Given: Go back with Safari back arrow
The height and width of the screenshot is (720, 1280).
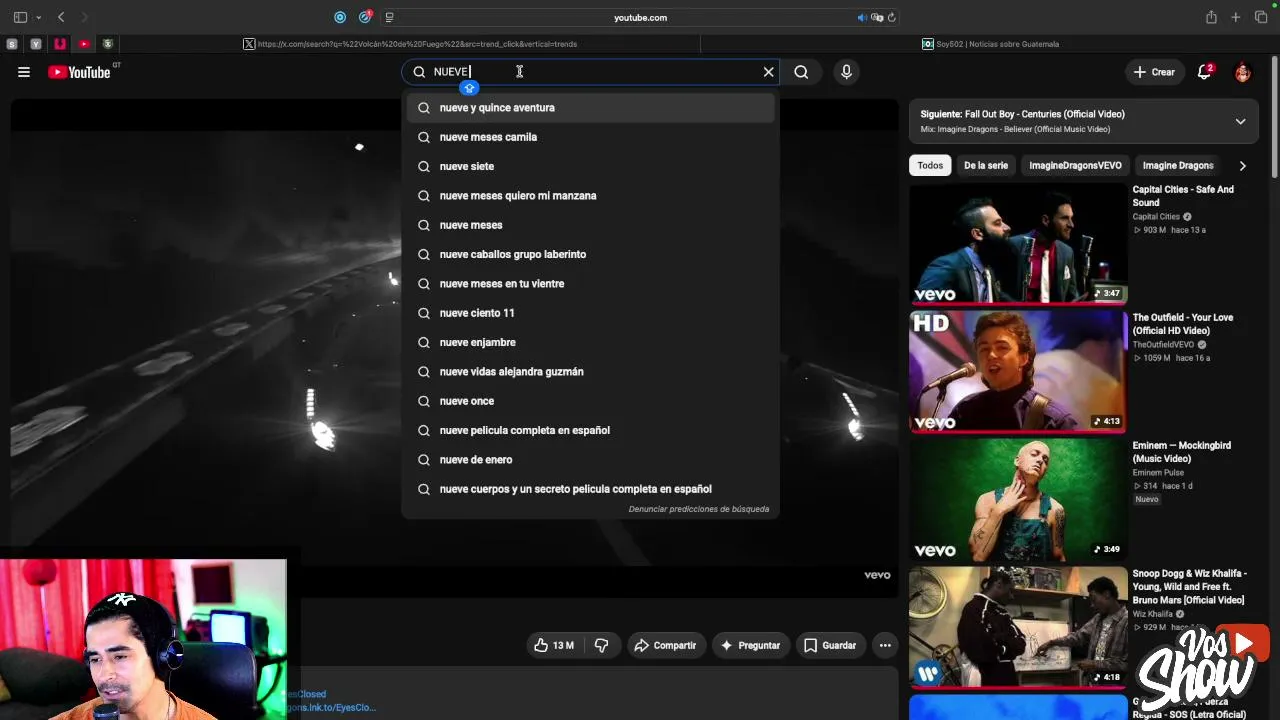Looking at the screenshot, I should coord(61,17).
